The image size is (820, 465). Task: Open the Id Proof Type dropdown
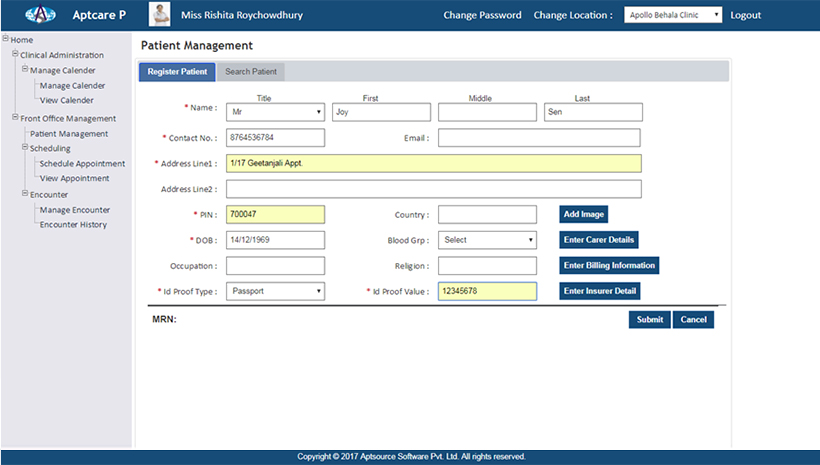coord(275,291)
